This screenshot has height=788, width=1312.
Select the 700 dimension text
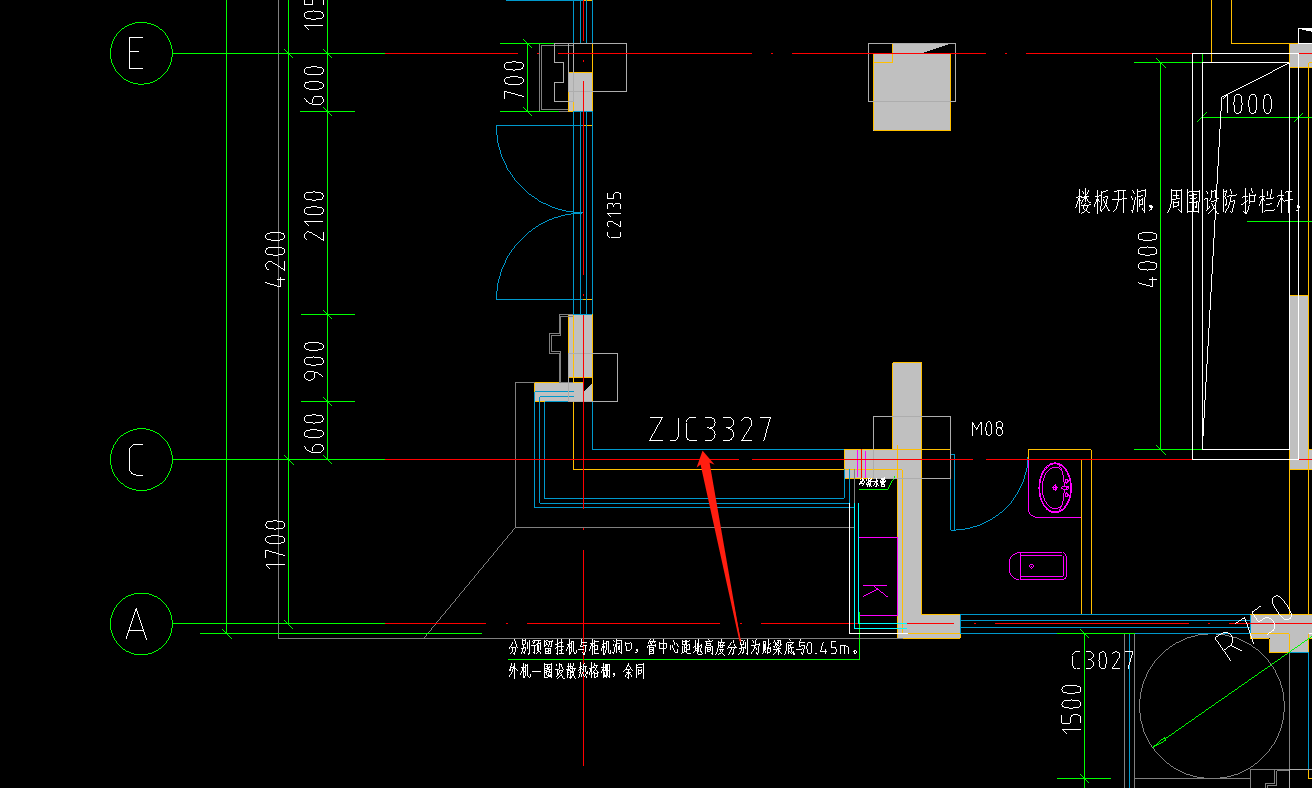pyautogui.click(x=514, y=80)
